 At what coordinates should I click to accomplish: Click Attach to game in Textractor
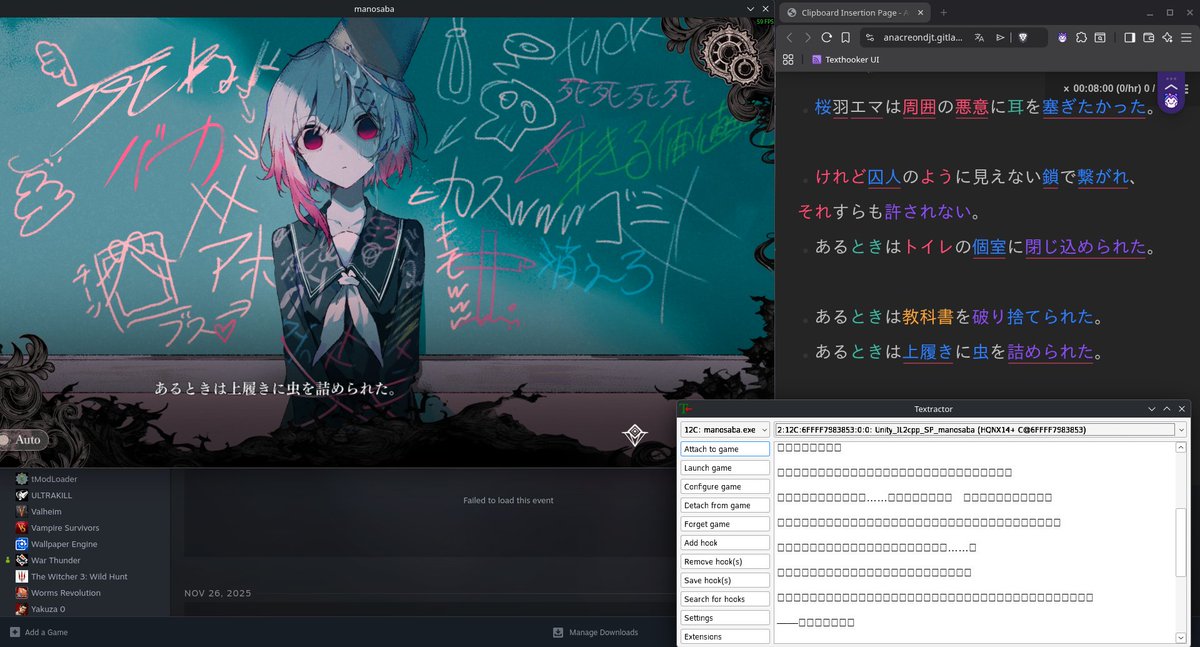(725, 449)
